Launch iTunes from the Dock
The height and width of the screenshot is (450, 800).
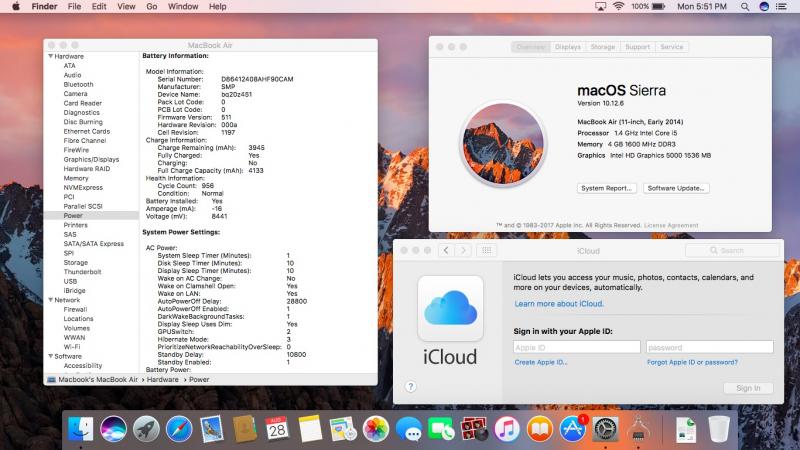(507, 429)
